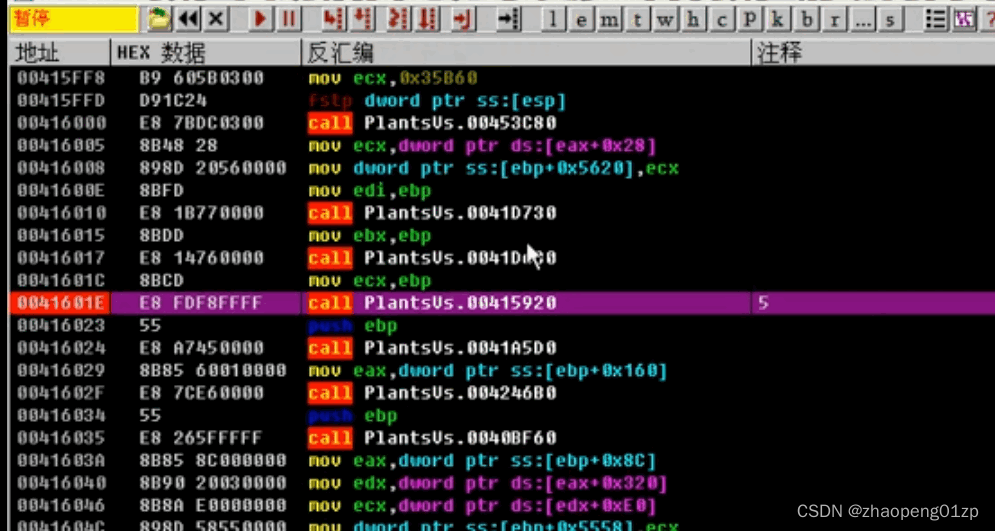
Task: Restart the program with the rewind icon
Action: (188, 20)
